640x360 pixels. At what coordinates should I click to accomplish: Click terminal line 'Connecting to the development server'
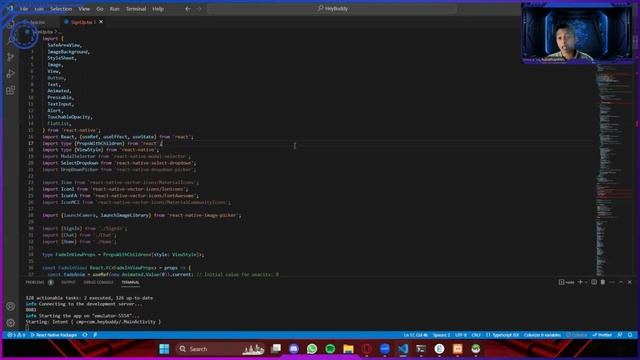[84, 304]
